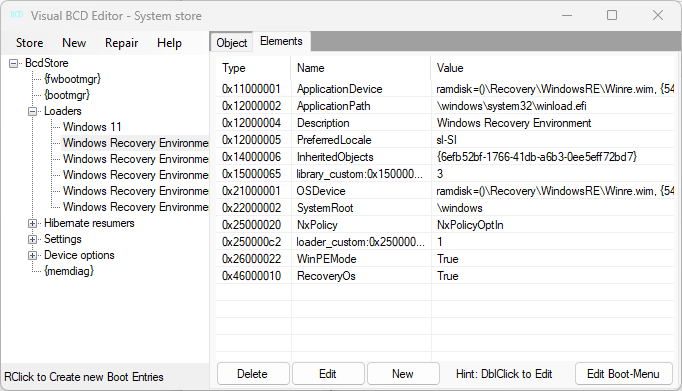Minimize the Visual BCD Editor window
Image resolution: width=682 pixels, height=391 pixels.
click(567, 15)
